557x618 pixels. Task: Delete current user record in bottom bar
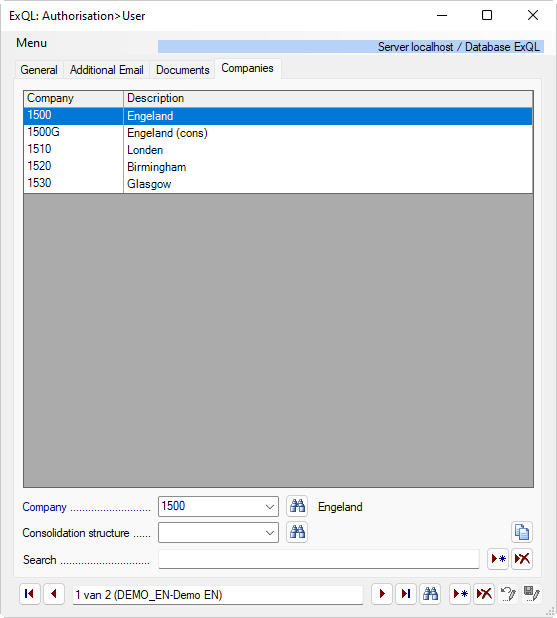point(484,594)
